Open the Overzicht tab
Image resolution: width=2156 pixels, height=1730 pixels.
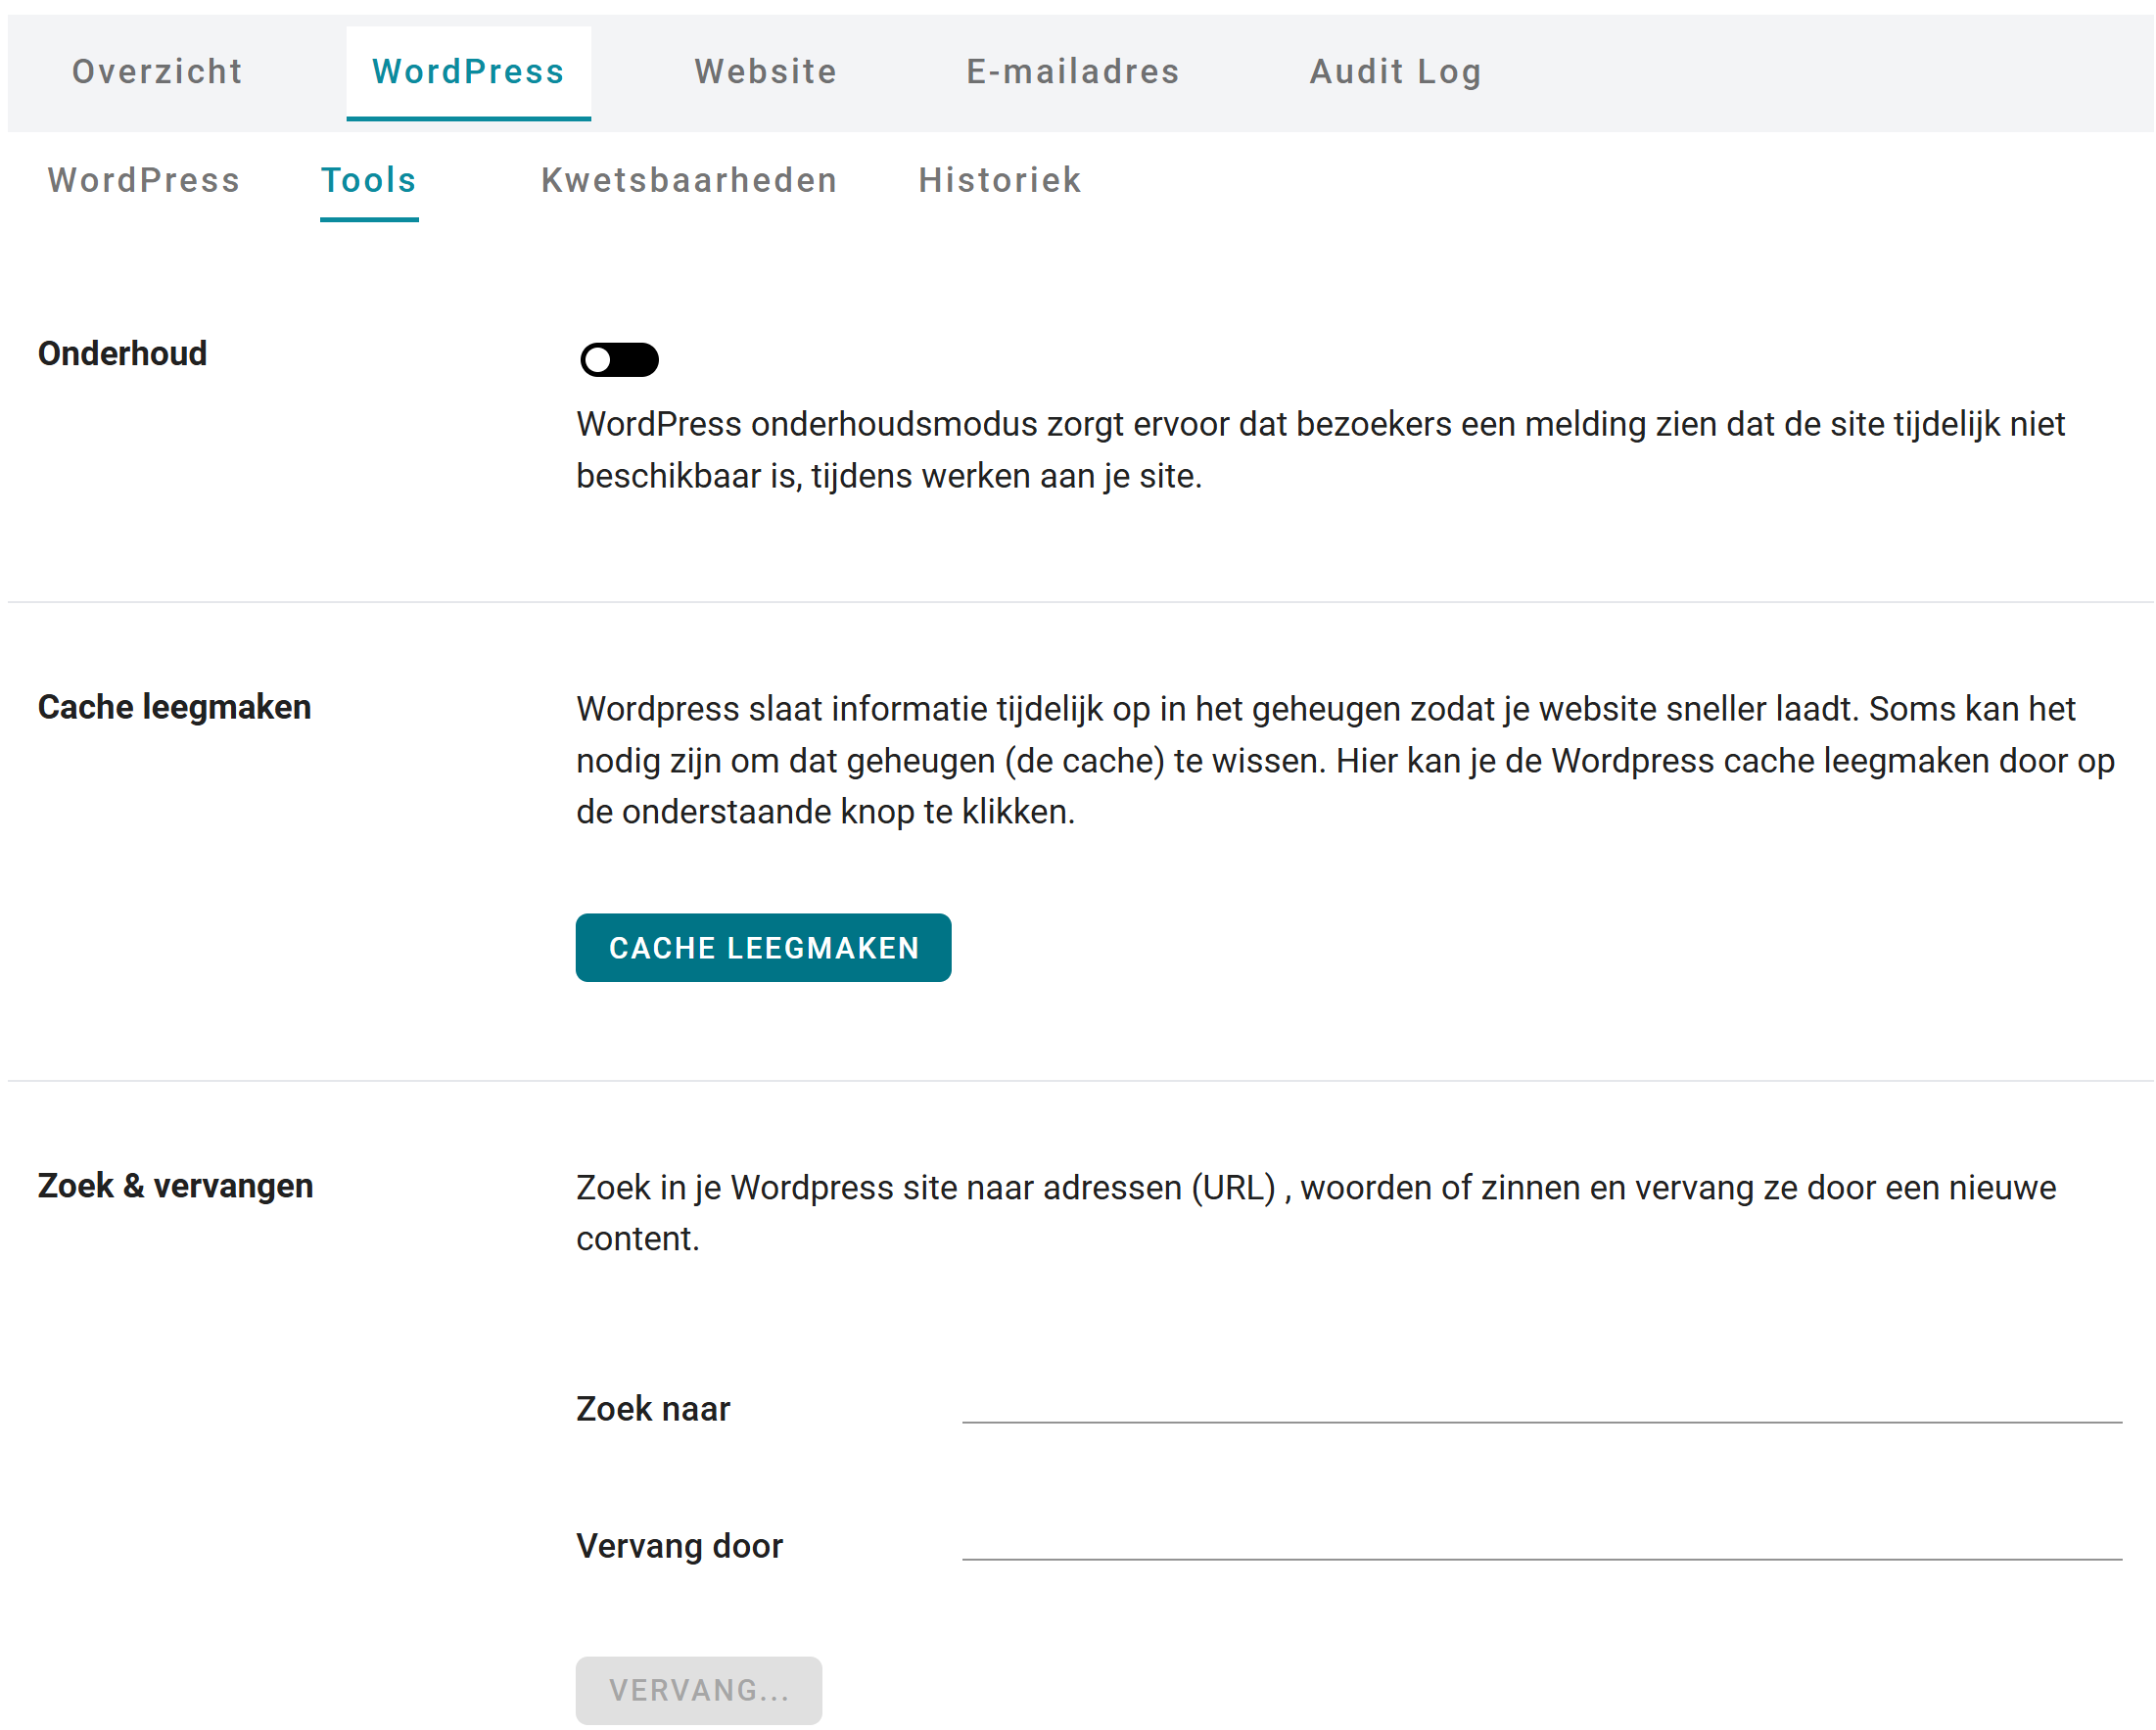tap(157, 72)
